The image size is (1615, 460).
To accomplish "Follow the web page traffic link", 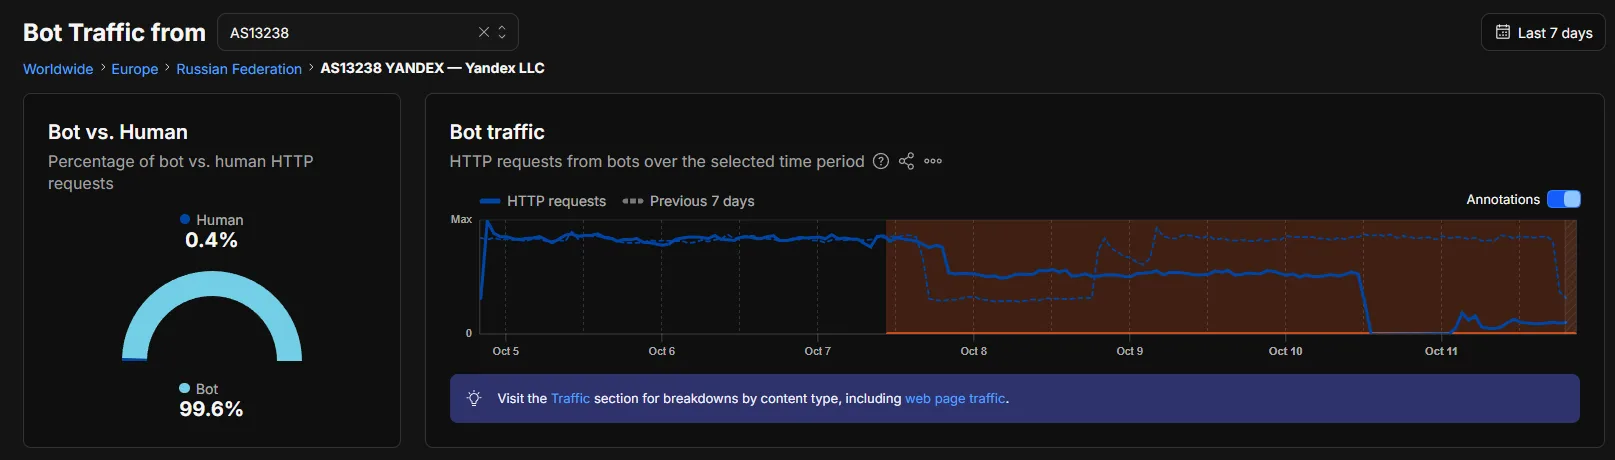I will tap(955, 398).
